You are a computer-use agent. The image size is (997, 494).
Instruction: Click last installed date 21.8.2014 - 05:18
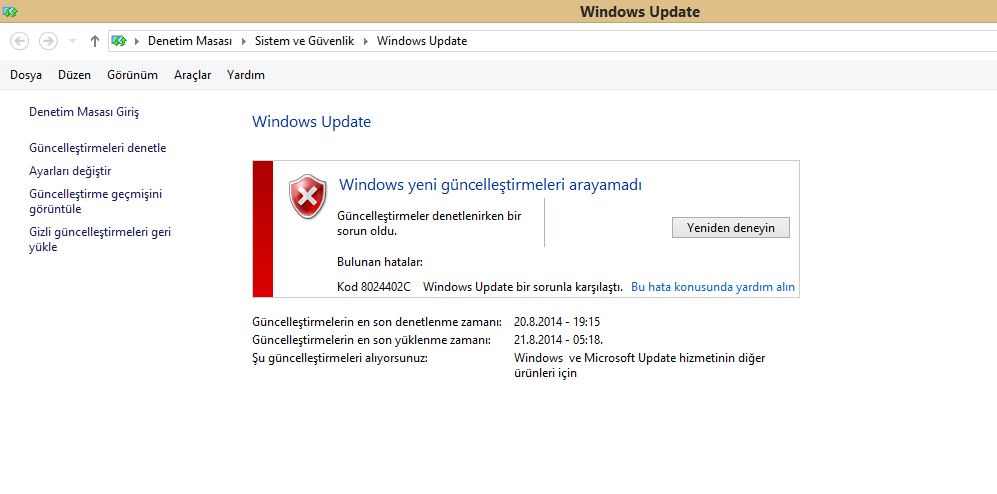pyautogui.click(x=558, y=340)
